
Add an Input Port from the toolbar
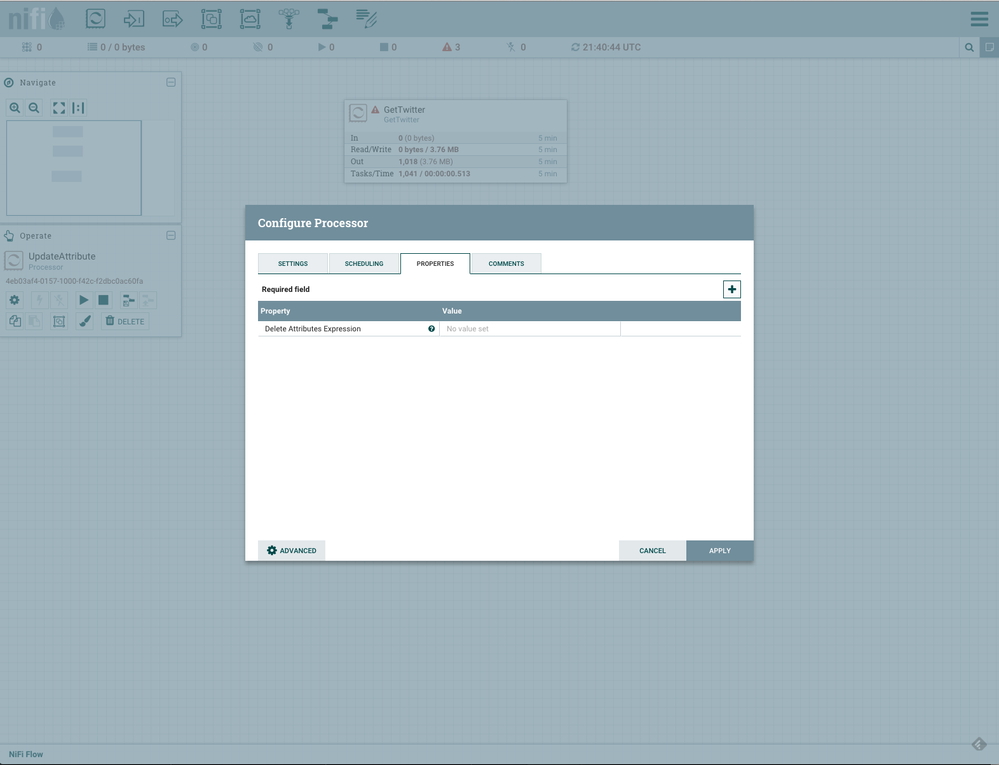(x=134, y=18)
